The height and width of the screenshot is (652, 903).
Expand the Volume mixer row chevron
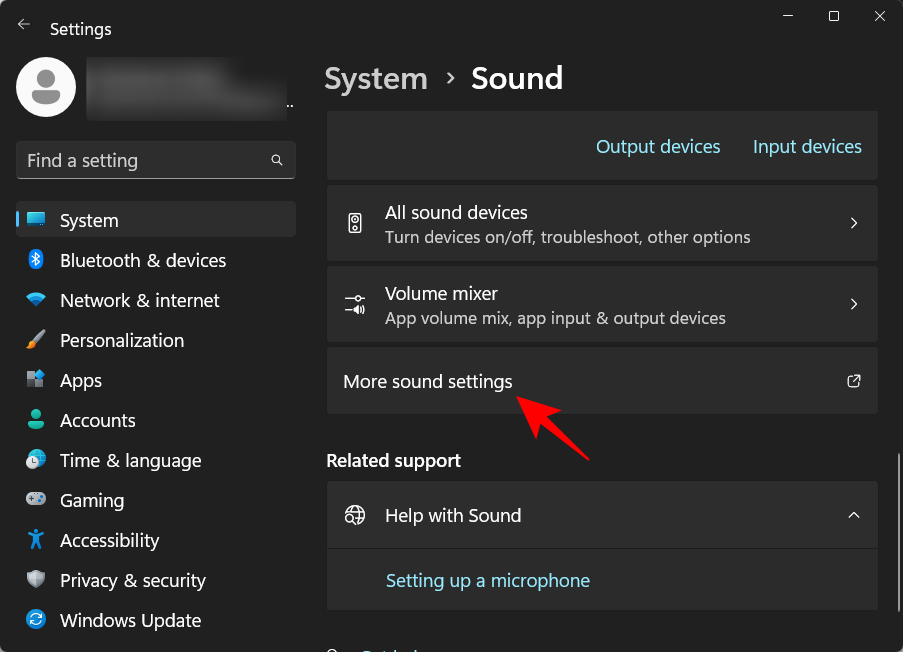click(x=853, y=304)
